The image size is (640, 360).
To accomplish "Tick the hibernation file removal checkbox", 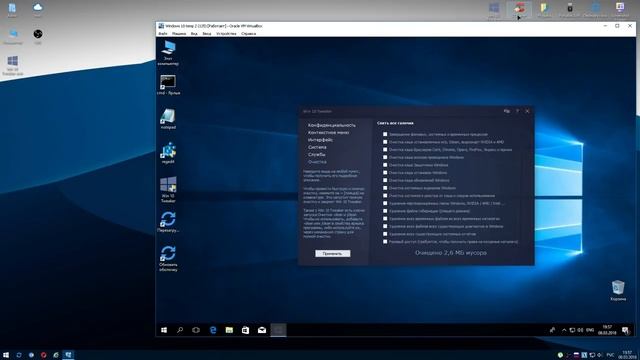I will click(385, 211).
